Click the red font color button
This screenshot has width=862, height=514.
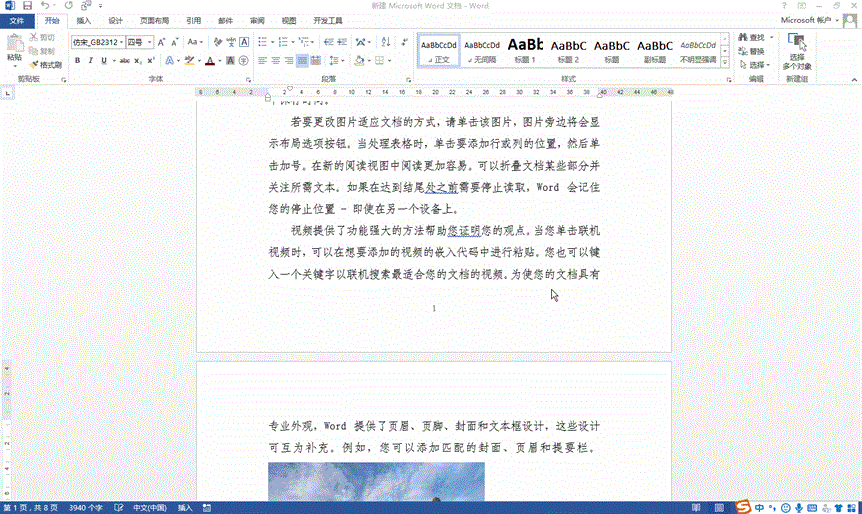(x=209, y=61)
